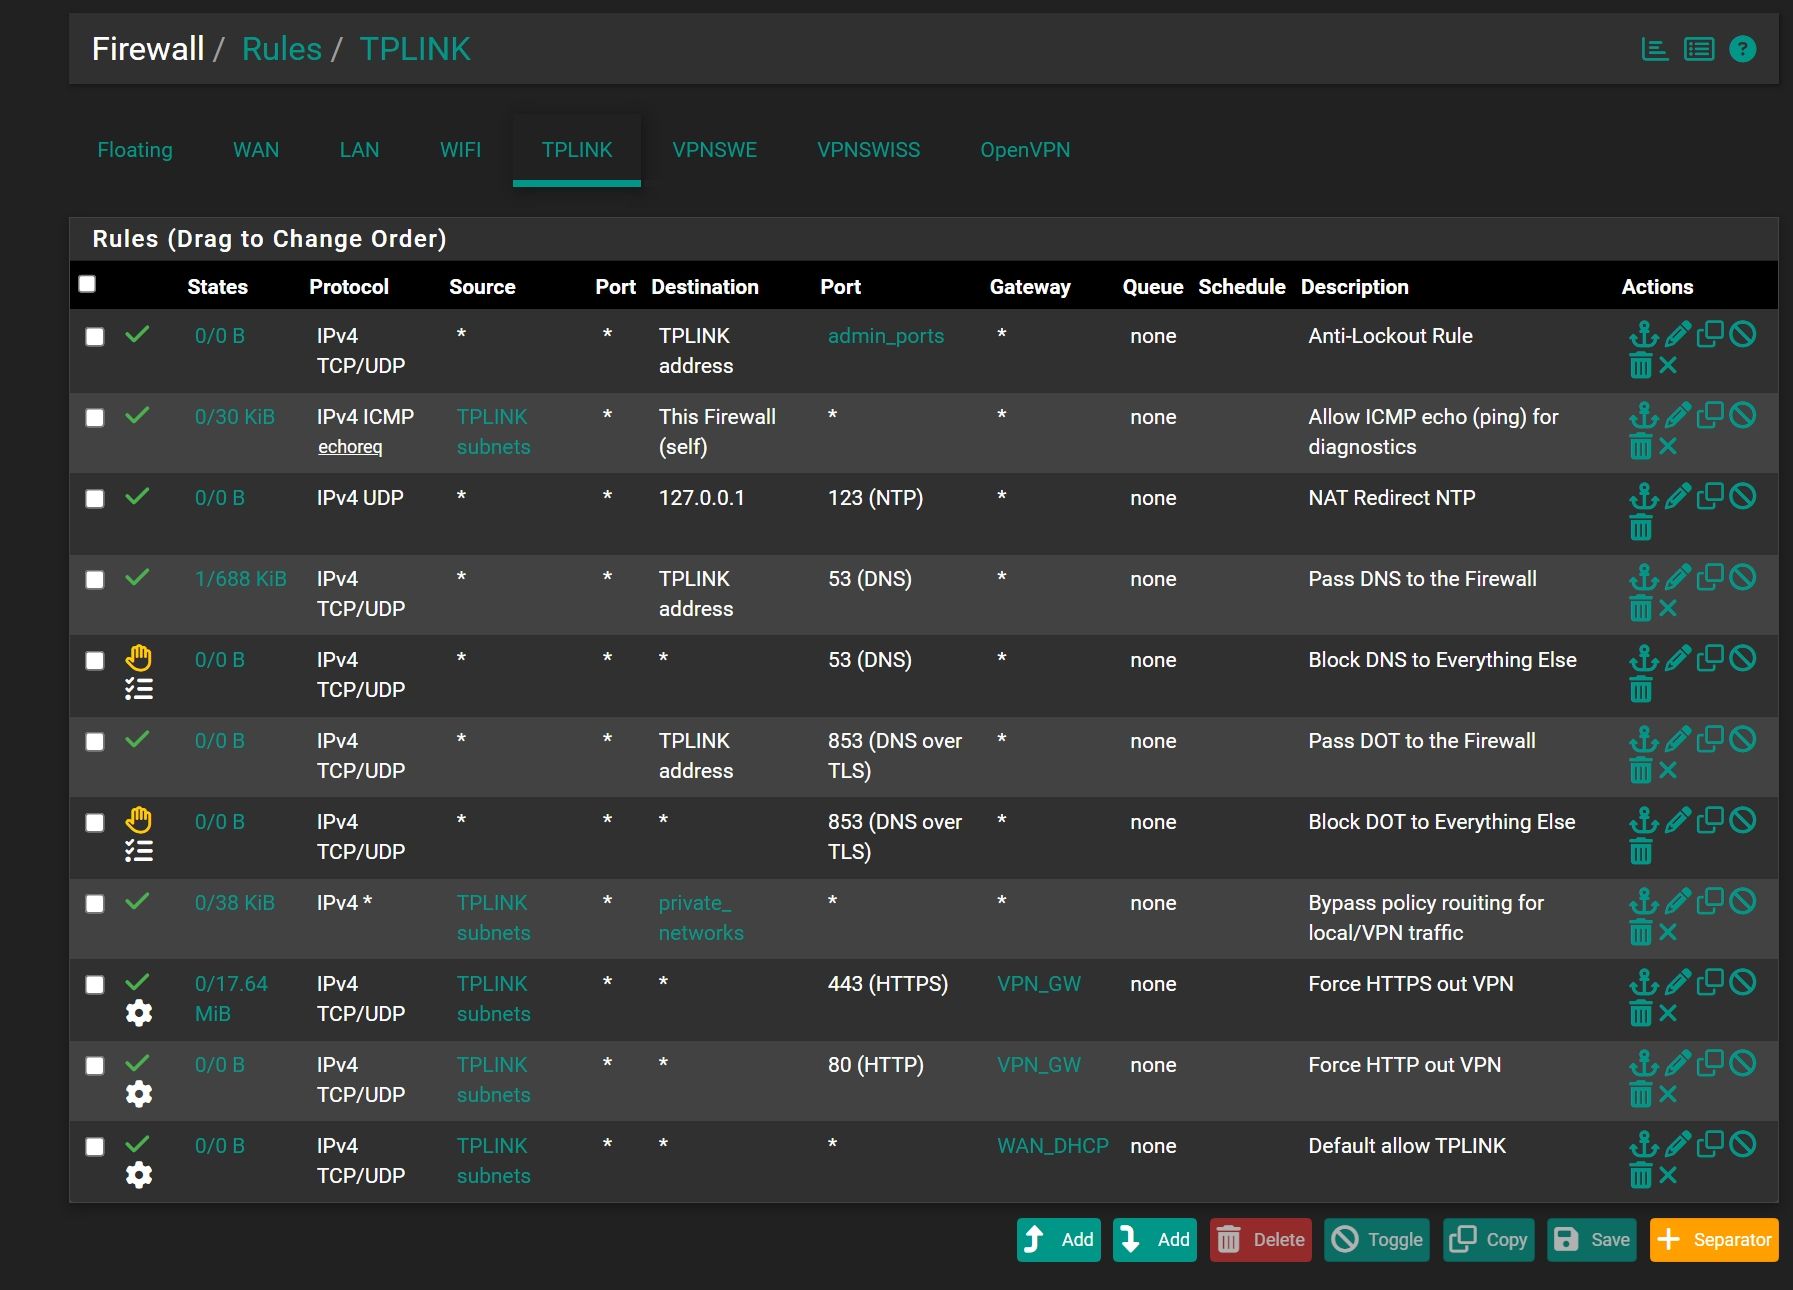Toggle select-all rules checkbox in header

click(x=87, y=284)
